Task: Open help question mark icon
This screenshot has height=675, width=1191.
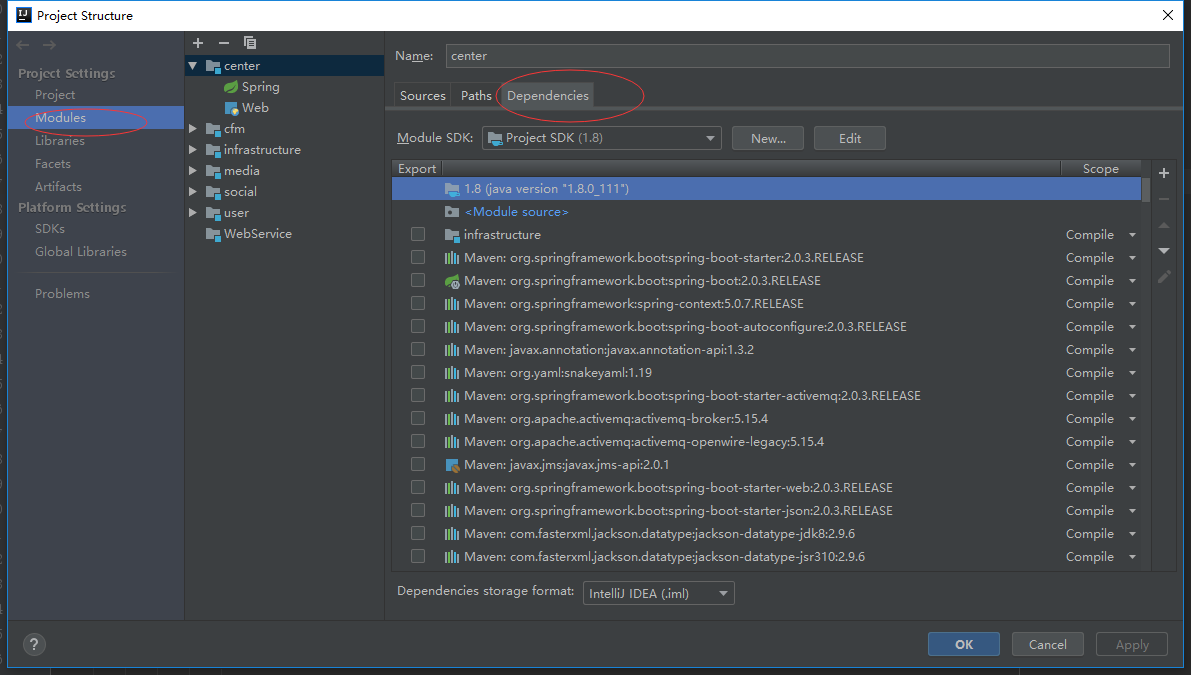Action: click(x=34, y=645)
